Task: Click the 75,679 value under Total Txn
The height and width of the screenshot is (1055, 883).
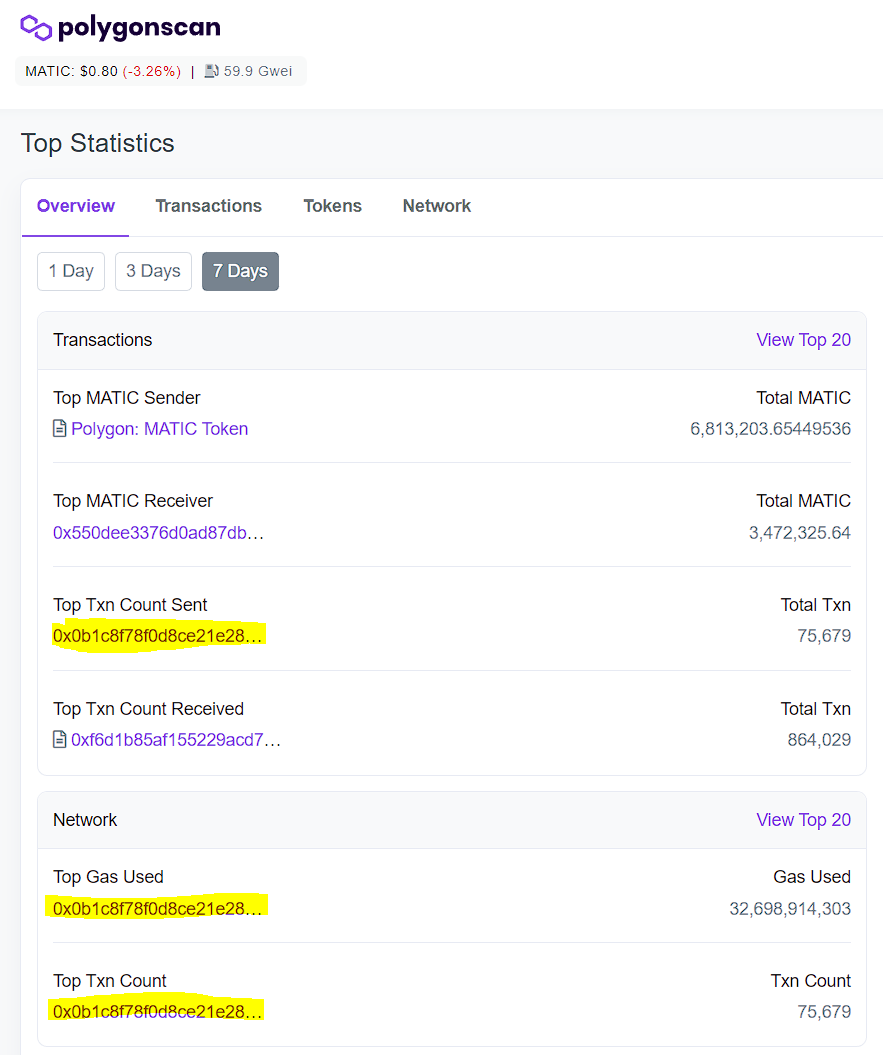Action: coord(824,636)
